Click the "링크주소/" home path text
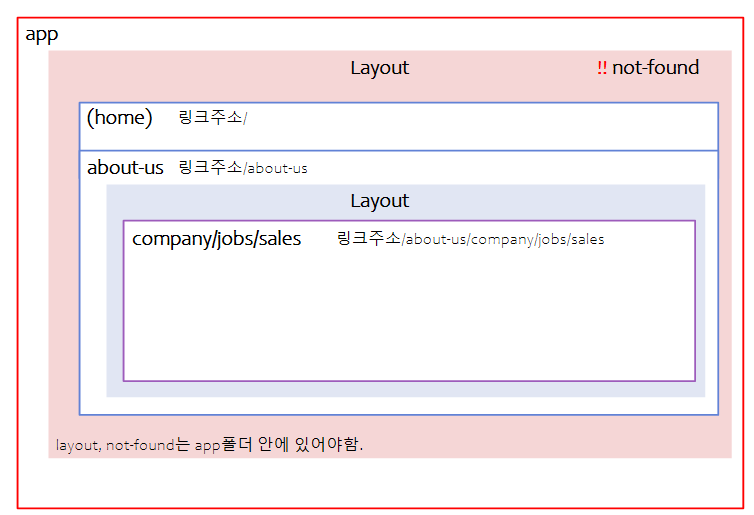This screenshot has height=515, width=754. point(213,117)
